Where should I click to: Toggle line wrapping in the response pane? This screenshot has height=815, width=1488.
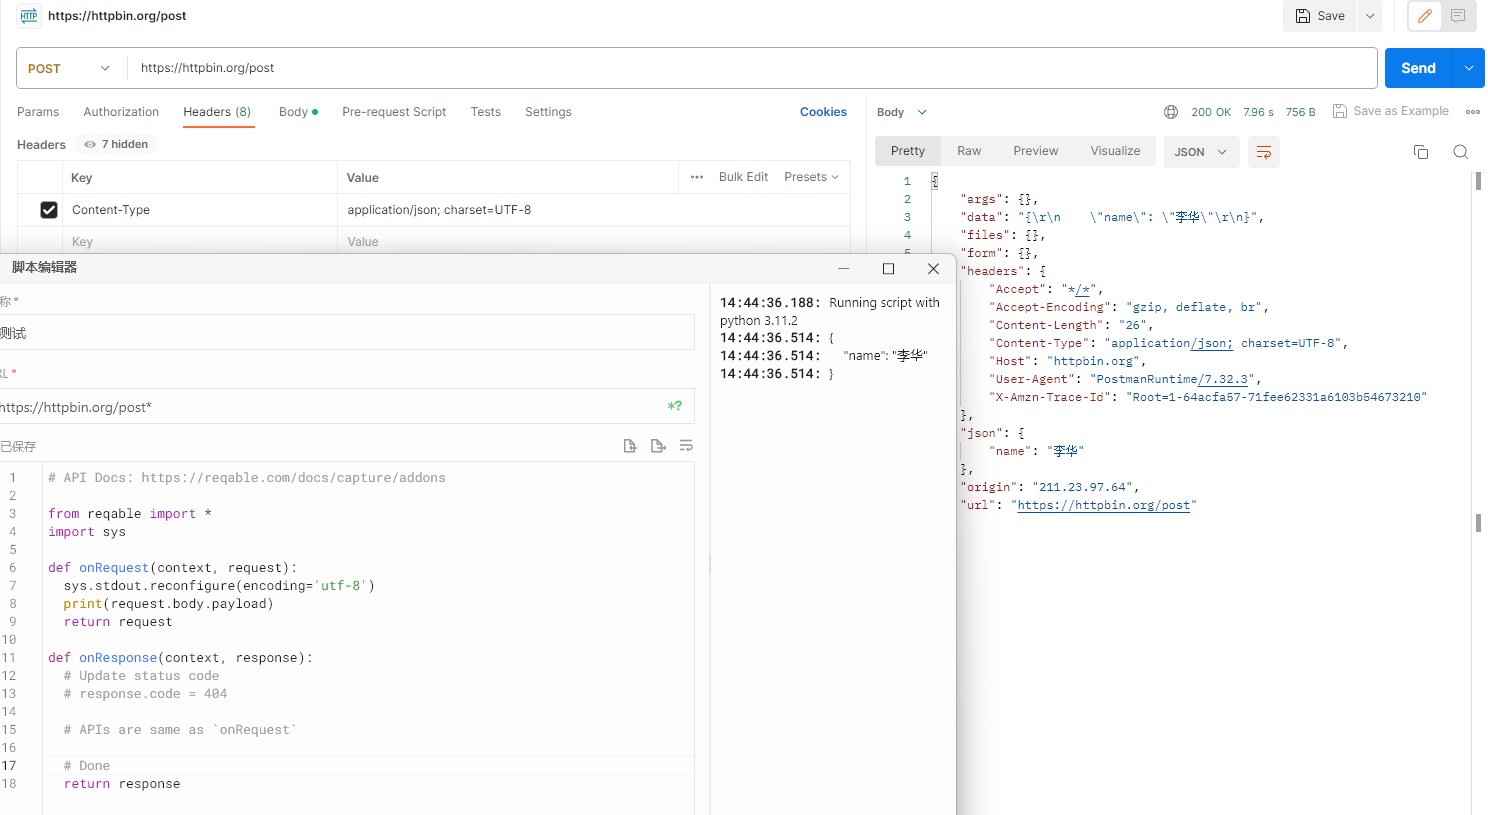coord(1263,152)
